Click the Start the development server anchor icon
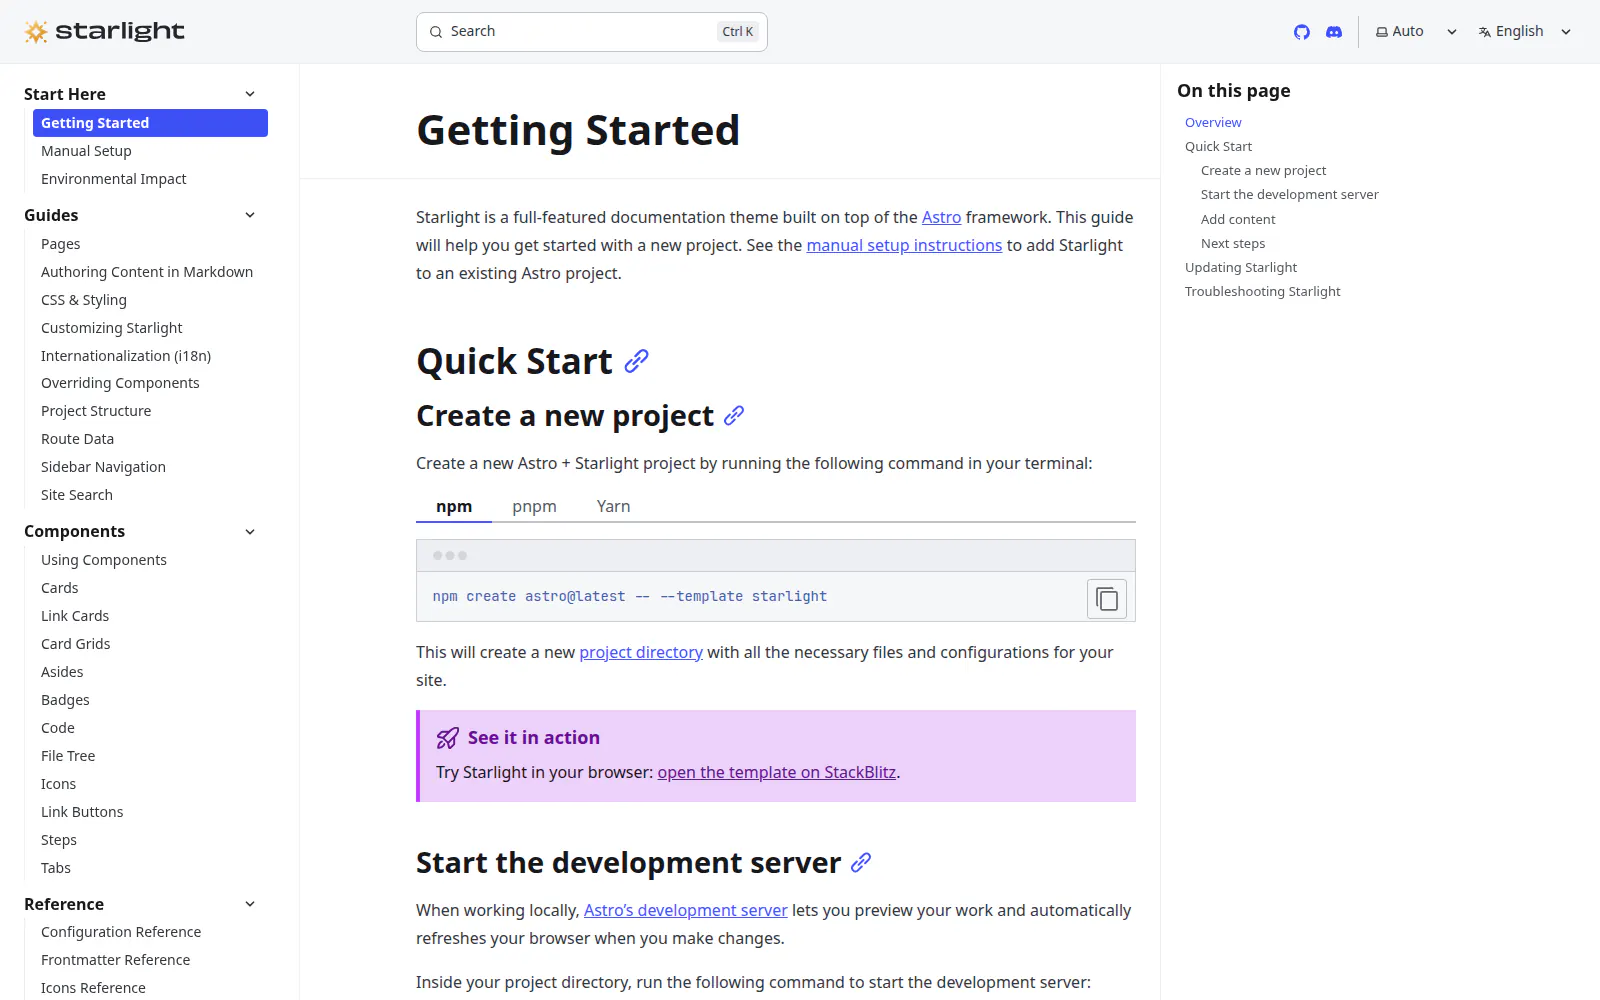This screenshot has height=1000, width=1600. 861,862
